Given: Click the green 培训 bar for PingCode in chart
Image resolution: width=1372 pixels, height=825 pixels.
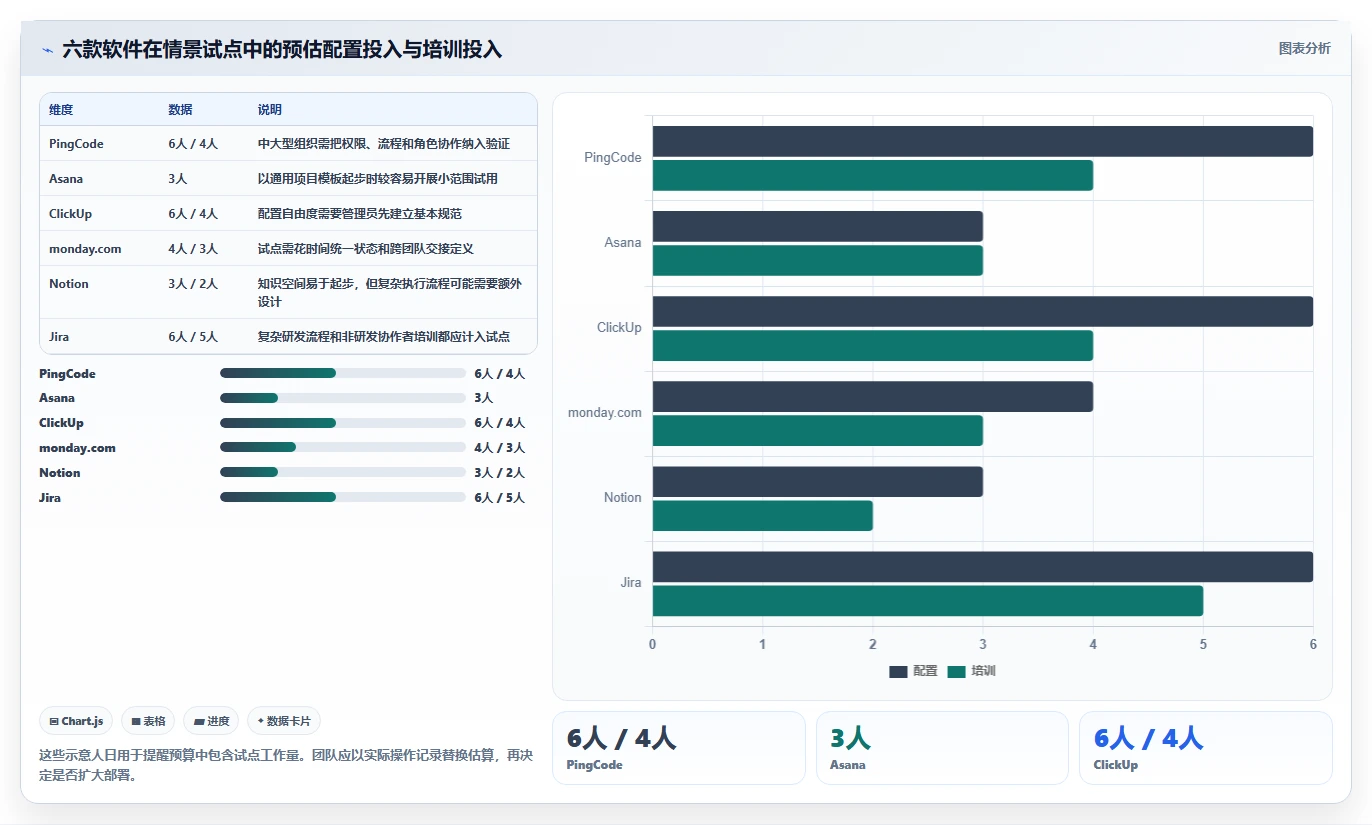Looking at the screenshot, I should 872,175.
